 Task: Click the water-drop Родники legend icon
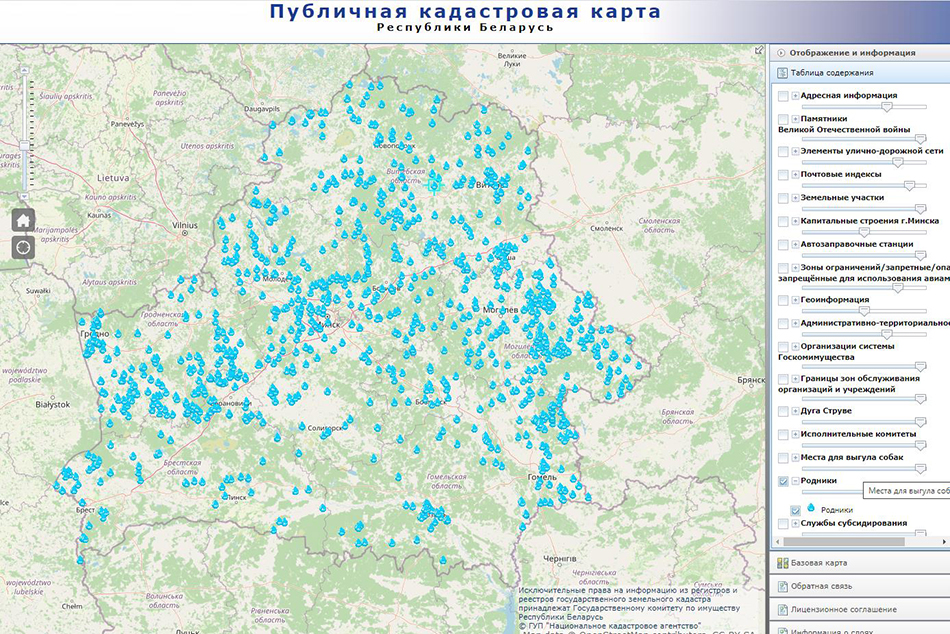(809, 508)
